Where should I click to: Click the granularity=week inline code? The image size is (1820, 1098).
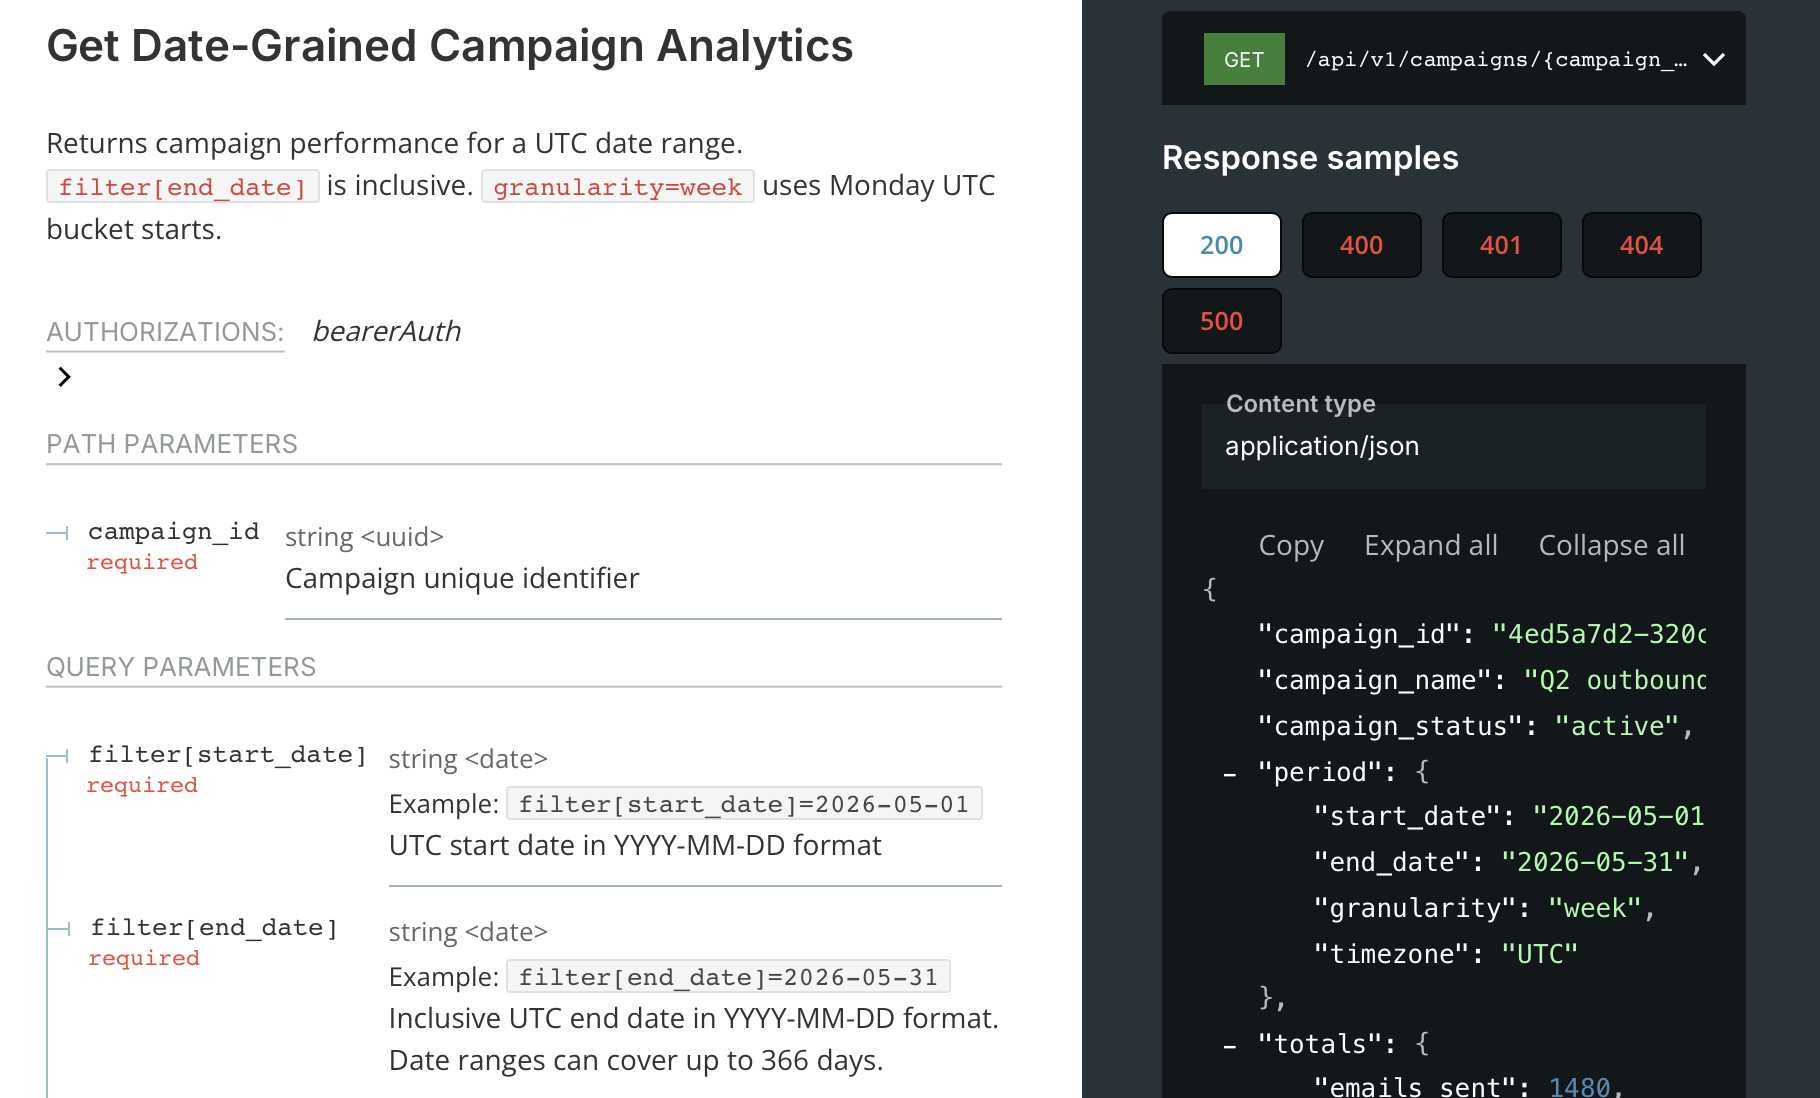(x=617, y=187)
